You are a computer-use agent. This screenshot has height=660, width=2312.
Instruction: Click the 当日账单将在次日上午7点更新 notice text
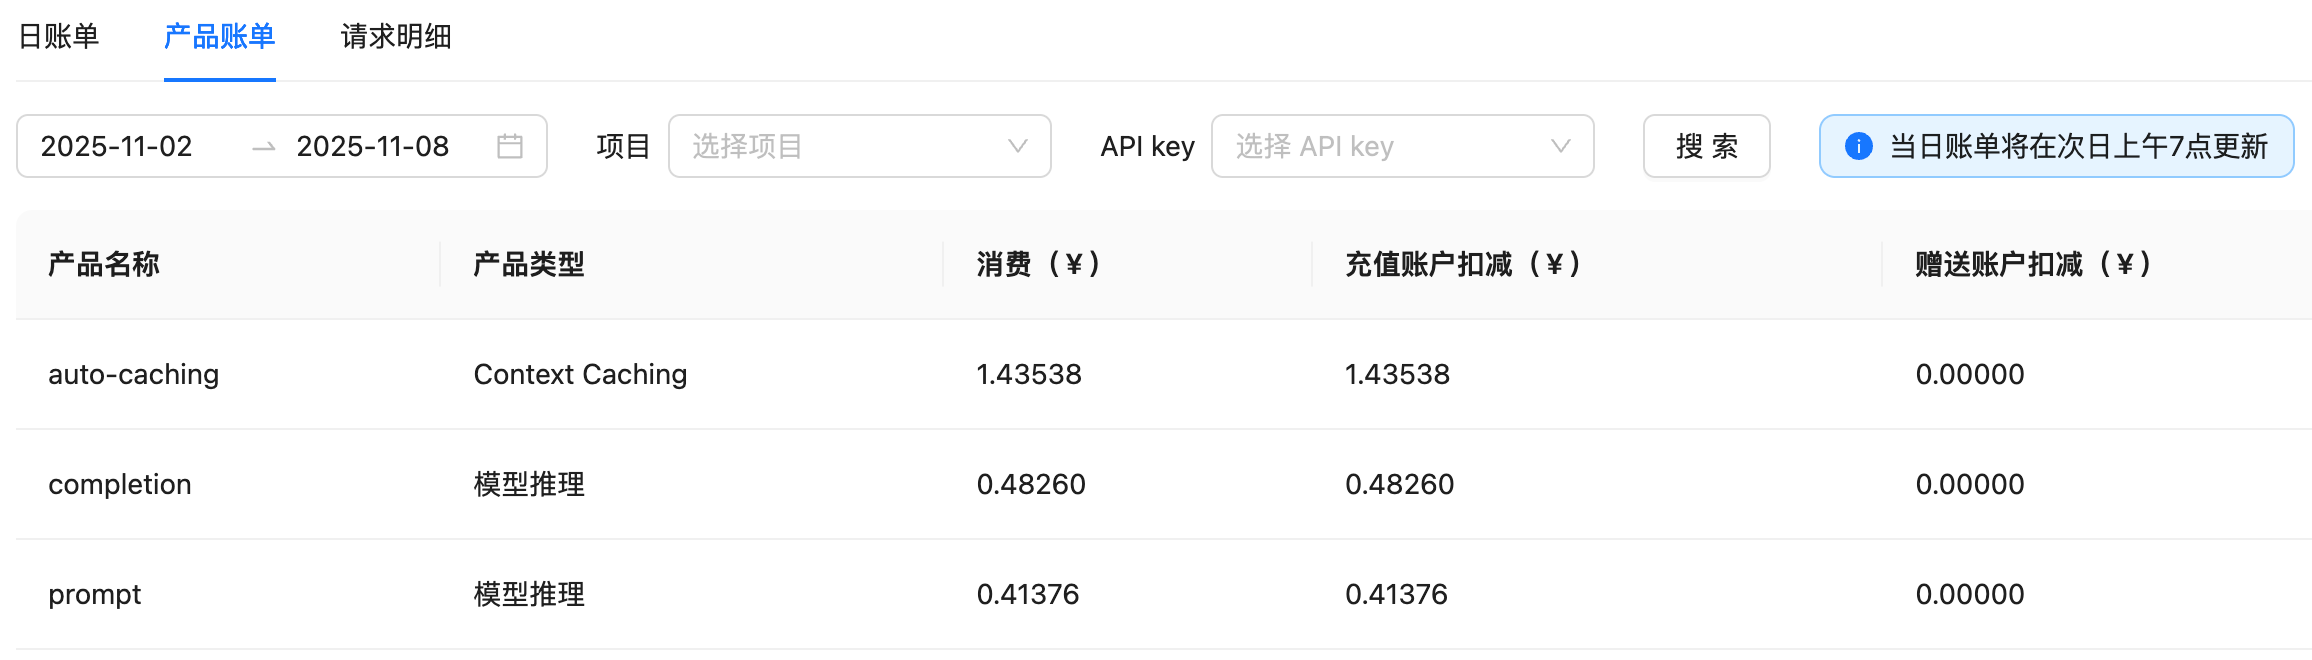2079,146
